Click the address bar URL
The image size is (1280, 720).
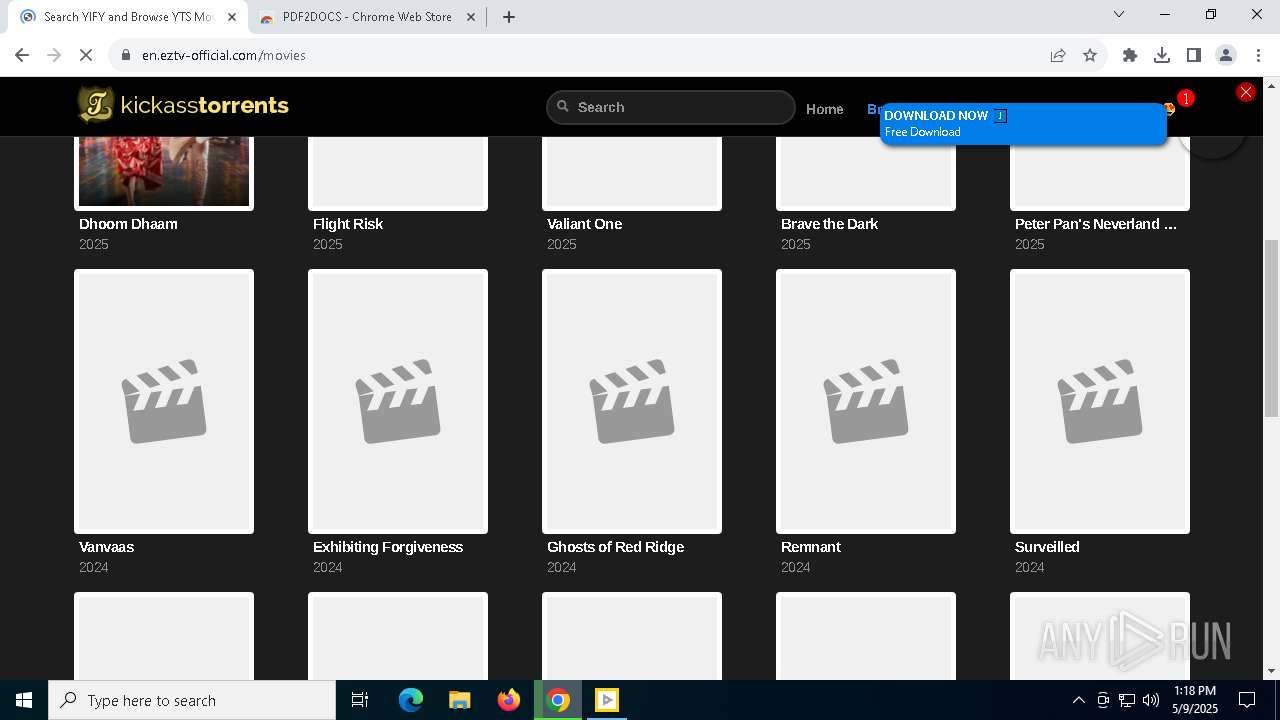[224, 55]
